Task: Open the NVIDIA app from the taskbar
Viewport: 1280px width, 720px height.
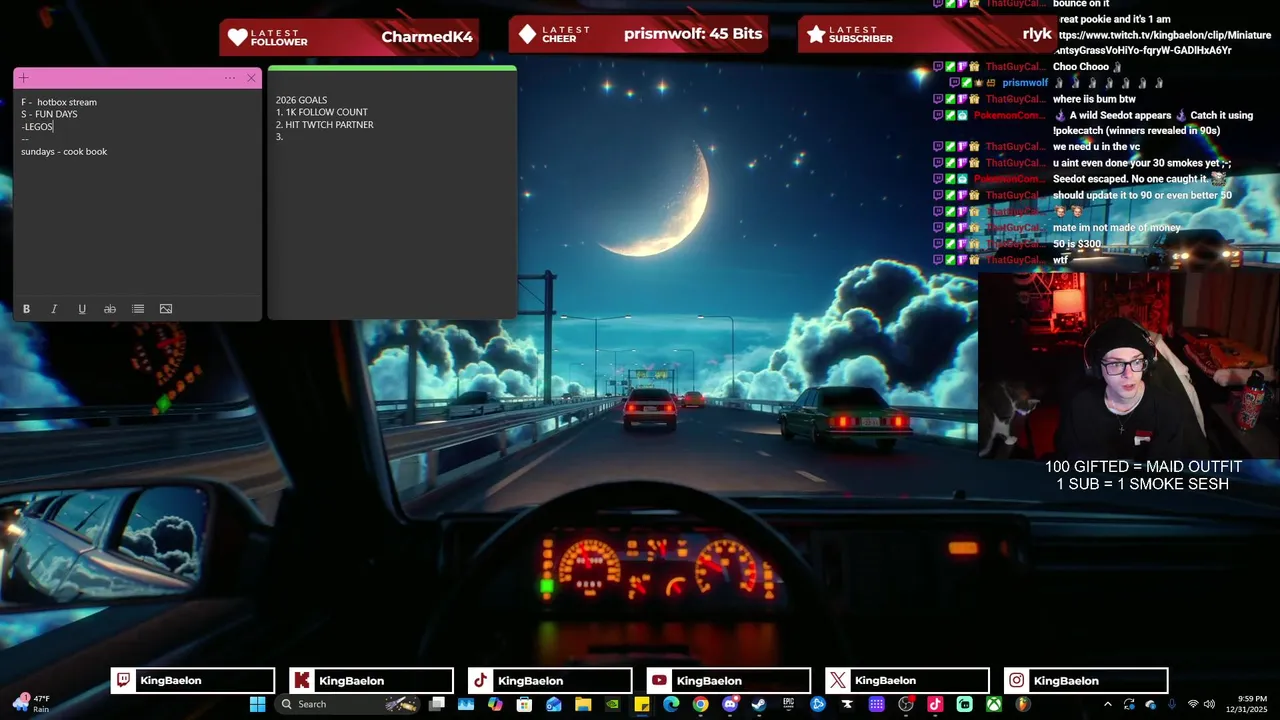Action: point(612,704)
